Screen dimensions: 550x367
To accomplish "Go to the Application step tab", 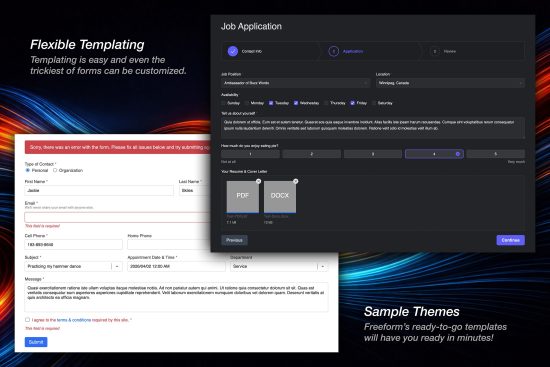I will (x=371, y=51).
